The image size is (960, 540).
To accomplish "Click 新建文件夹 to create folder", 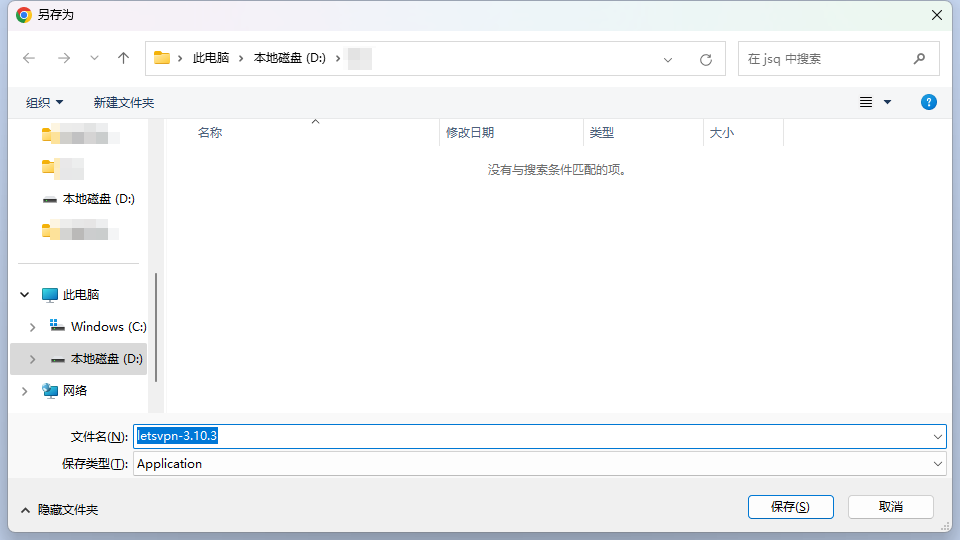I will point(124,102).
